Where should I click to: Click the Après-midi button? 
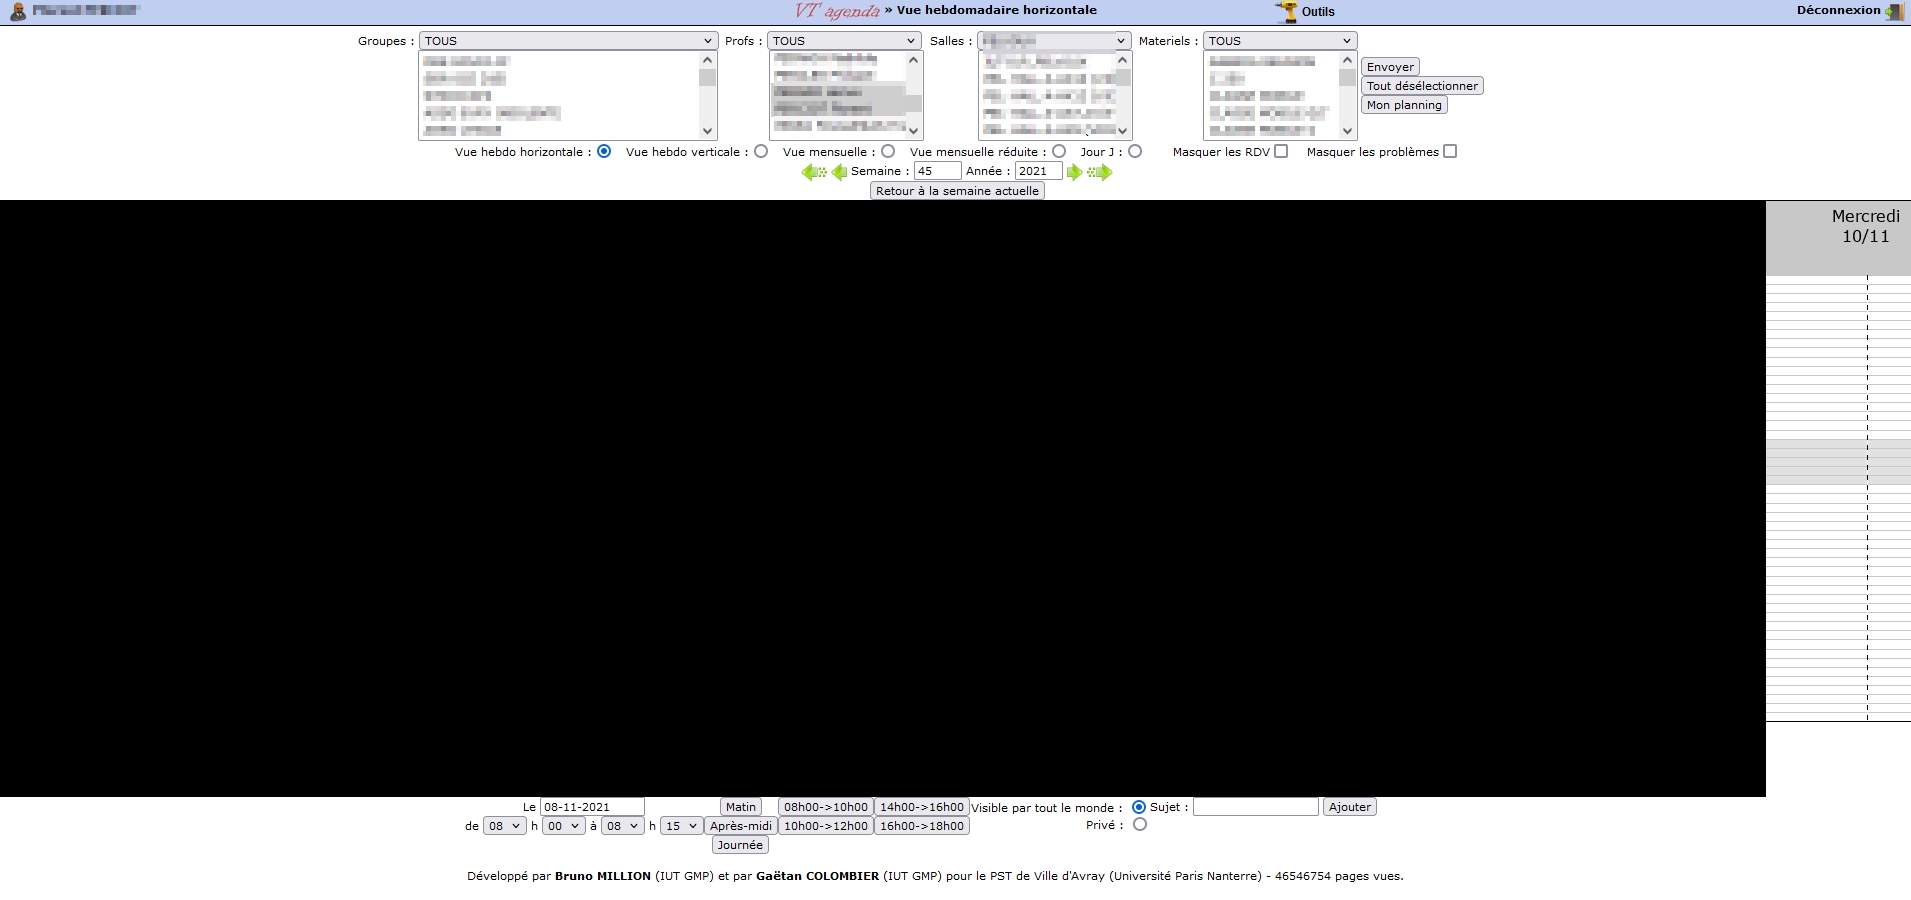(x=741, y=826)
